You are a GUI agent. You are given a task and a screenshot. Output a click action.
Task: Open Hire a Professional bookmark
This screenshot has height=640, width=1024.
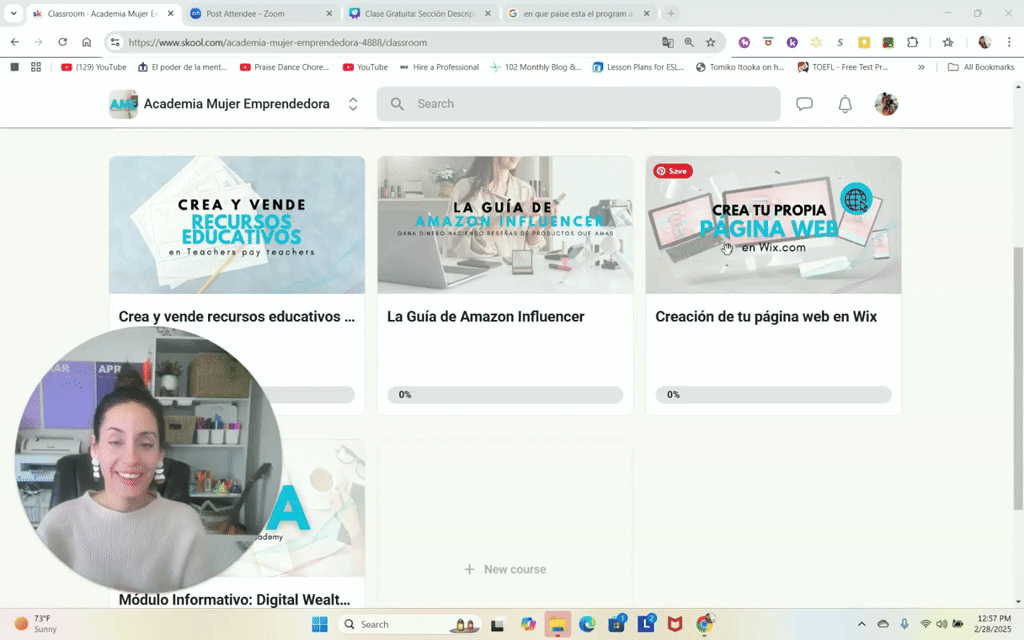(439, 67)
